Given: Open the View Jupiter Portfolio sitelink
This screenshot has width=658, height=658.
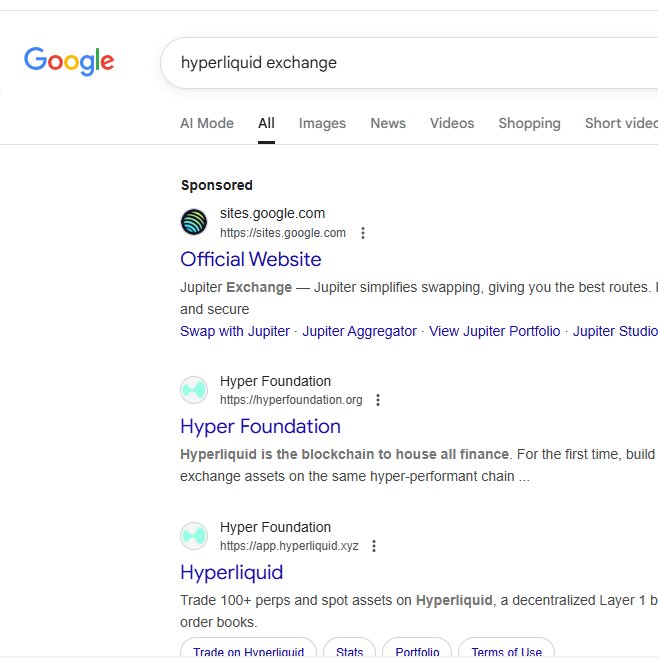Looking at the screenshot, I should [x=494, y=331].
